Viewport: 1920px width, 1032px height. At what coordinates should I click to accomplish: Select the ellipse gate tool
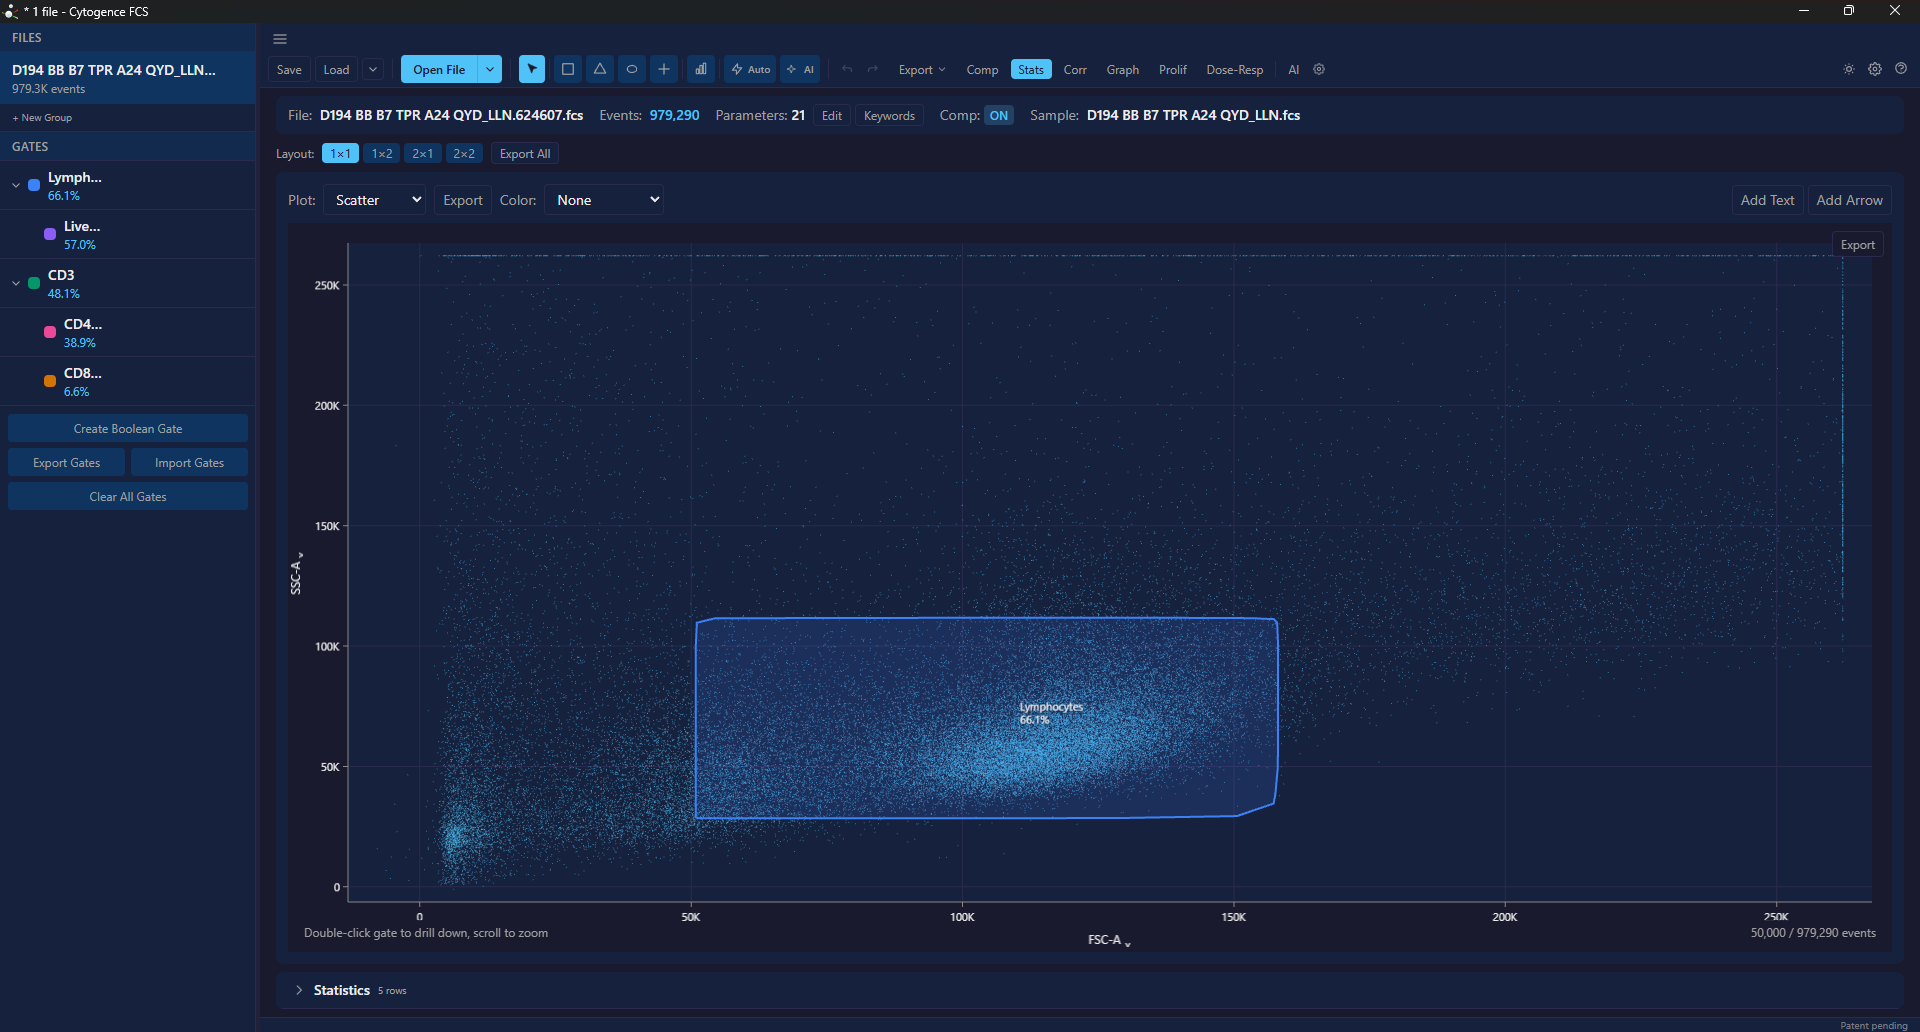pyautogui.click(x=632, y=69)
